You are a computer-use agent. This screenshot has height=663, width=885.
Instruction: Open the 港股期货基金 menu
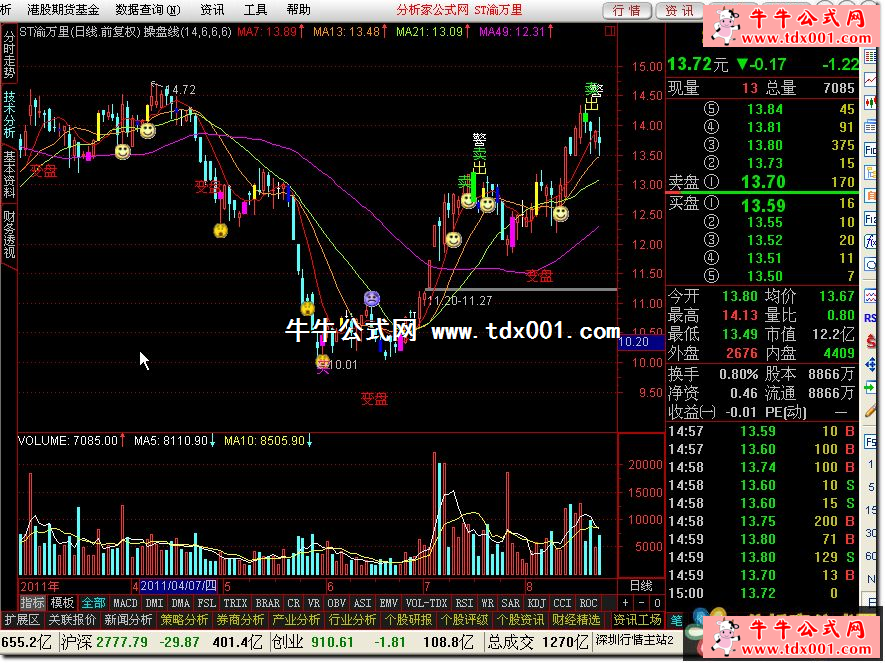63,10
